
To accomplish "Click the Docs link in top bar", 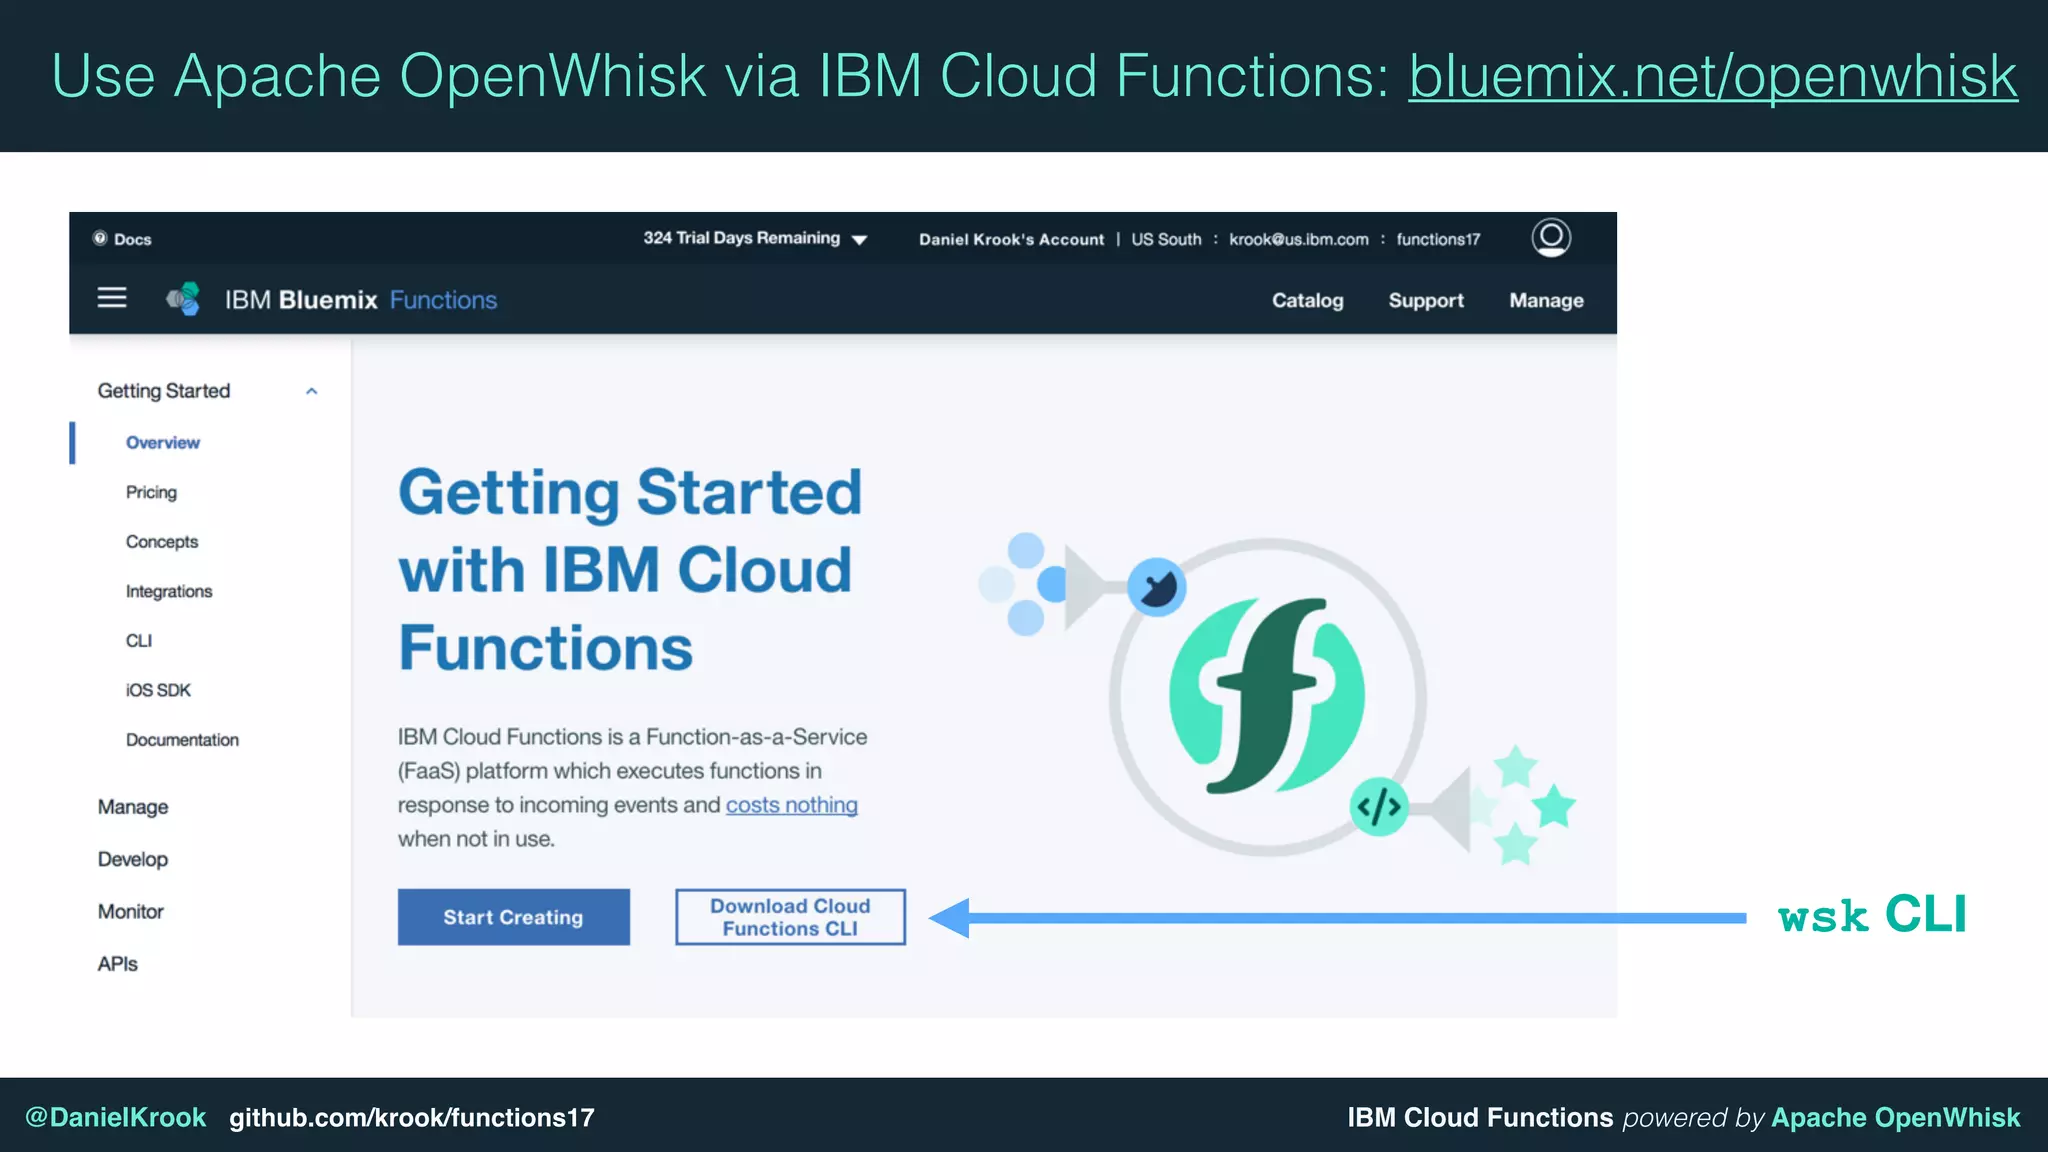I will point(132,239).
